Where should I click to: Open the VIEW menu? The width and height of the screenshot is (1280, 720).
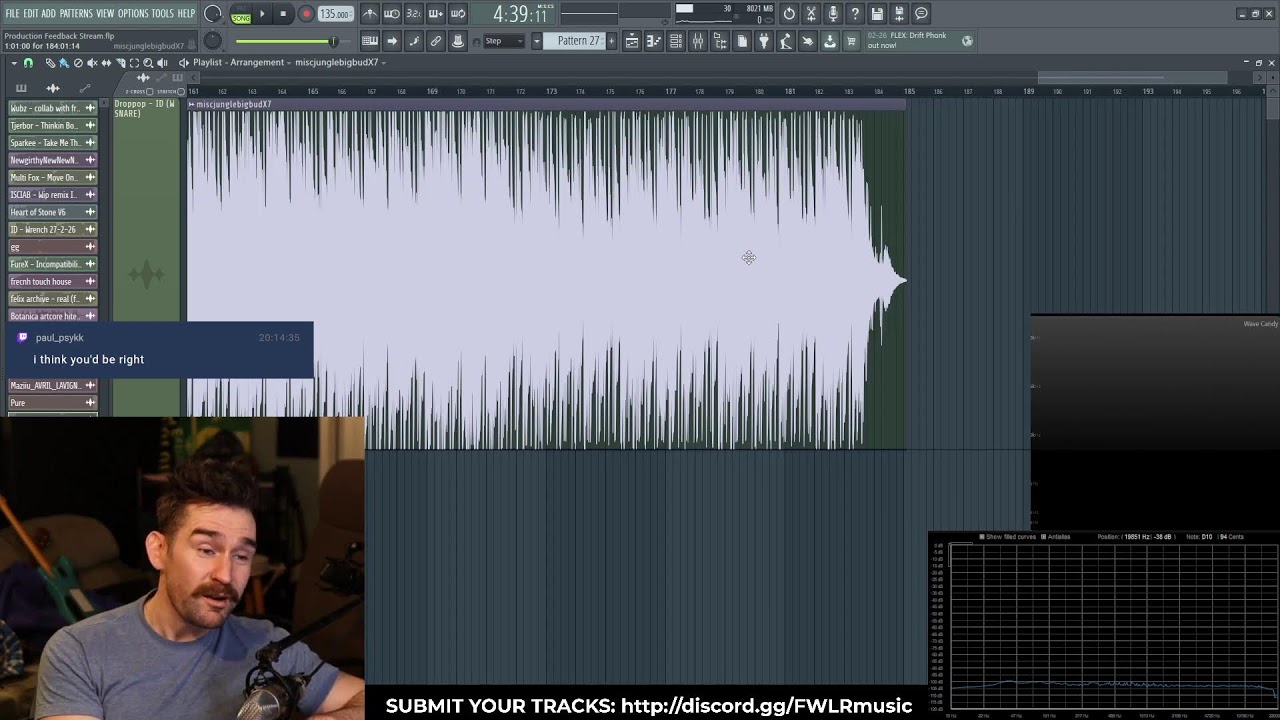(105, 13)
